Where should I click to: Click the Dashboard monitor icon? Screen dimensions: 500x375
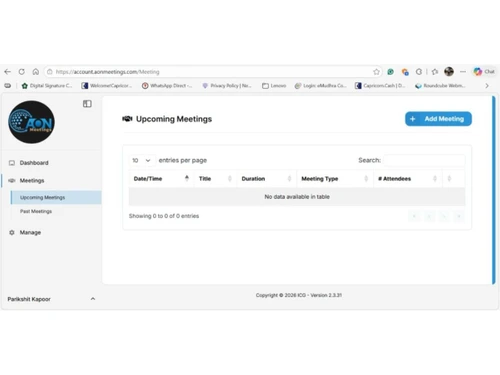click(12, 163)
